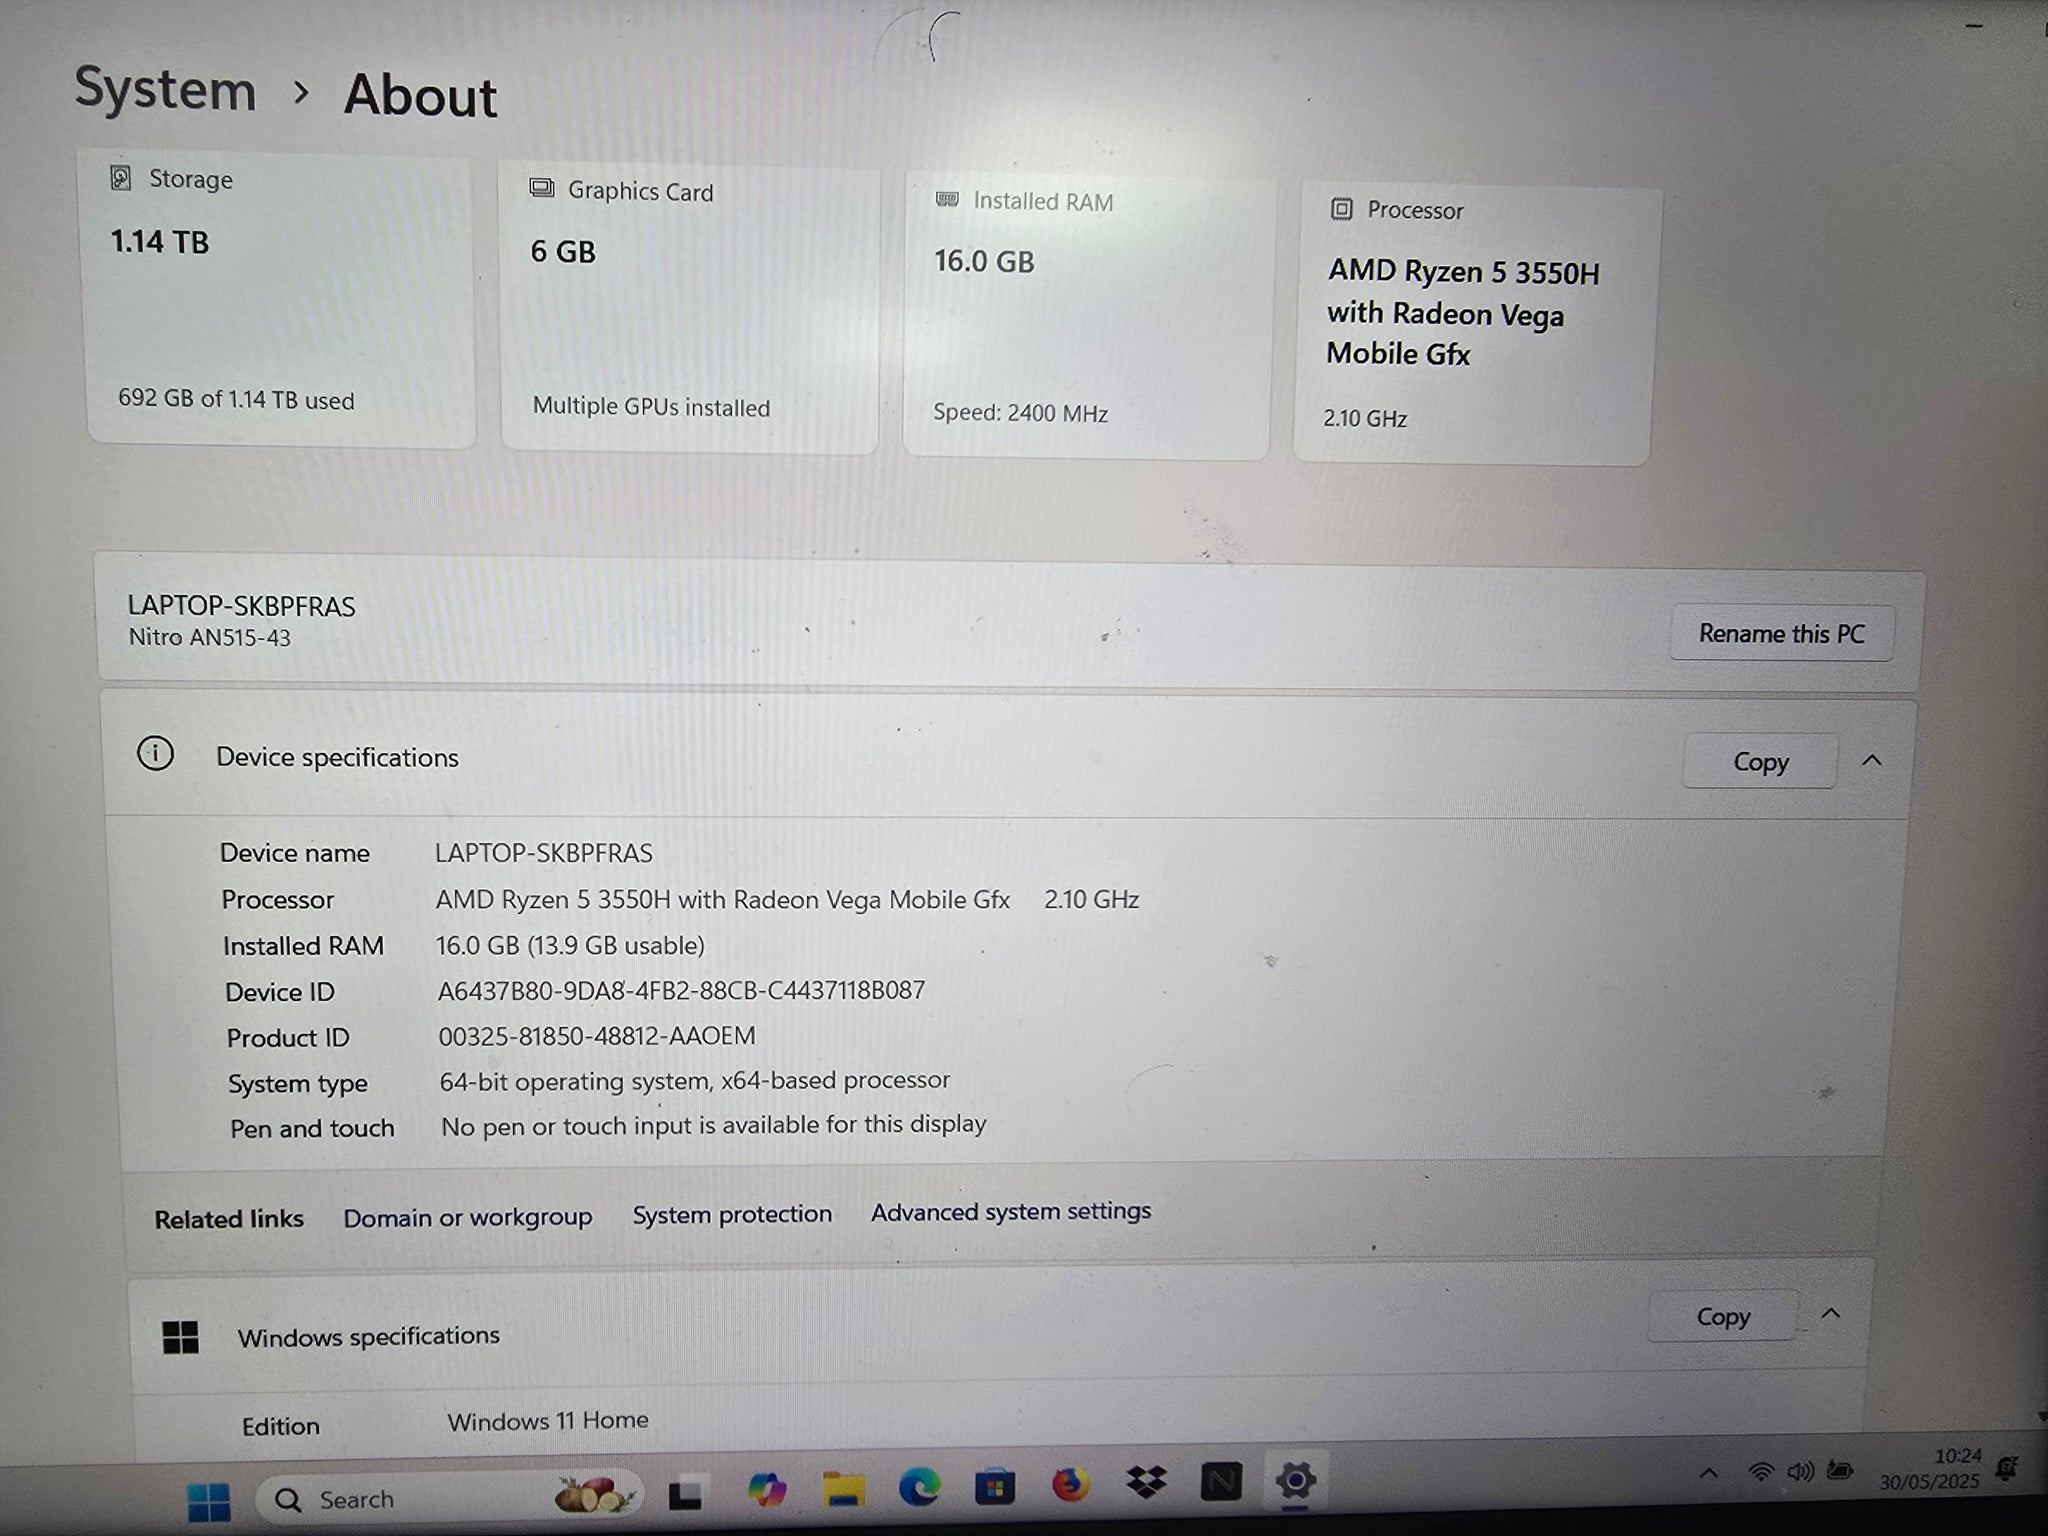This screenshot has width=2048, height=1536.
Task: Open the AMD Ryzen Processor card
Action: click(1476, 324)
